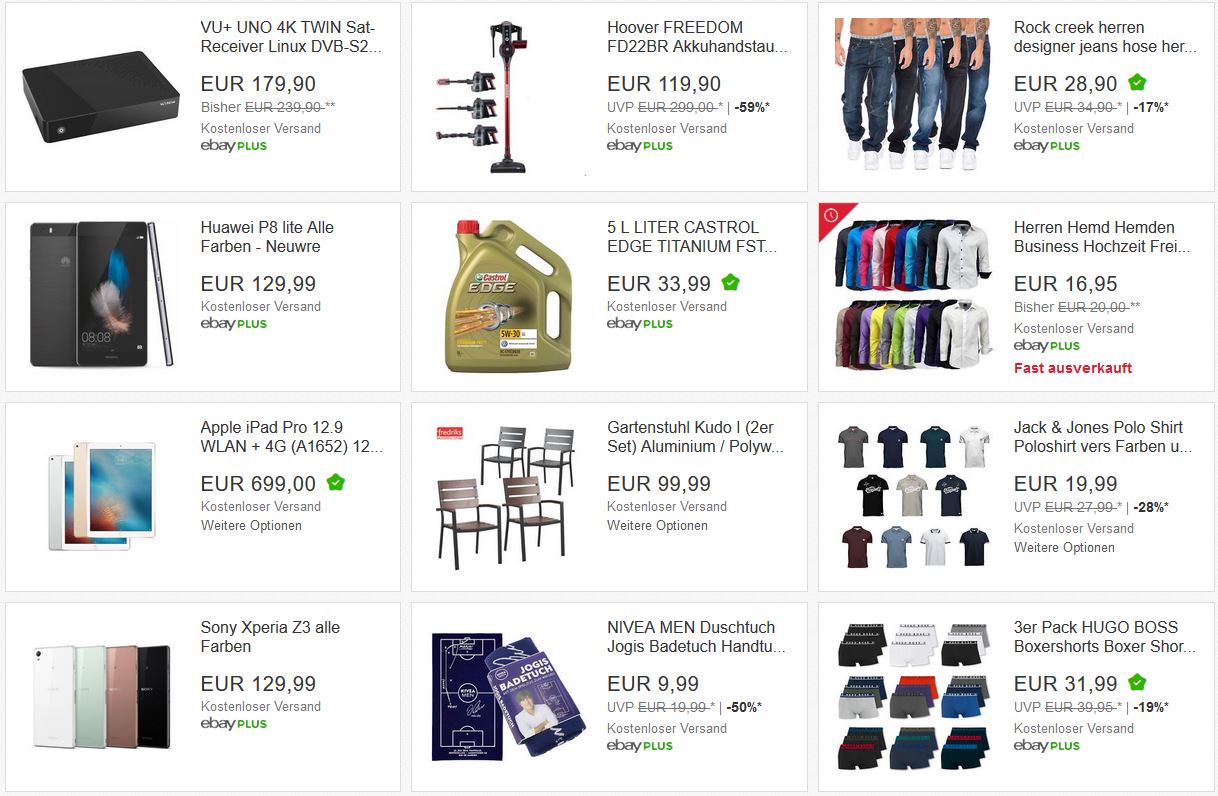Click the Fast ausverkauft label on shirts
Viewport: 1218px width, 796px height.
coord(1073,368)
